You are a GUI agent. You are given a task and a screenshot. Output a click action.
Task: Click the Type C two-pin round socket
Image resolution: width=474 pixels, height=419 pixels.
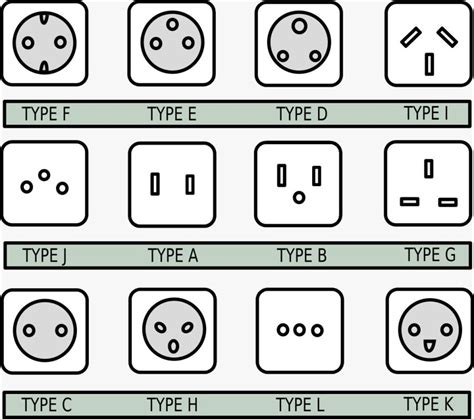click(x=45, y=331)
